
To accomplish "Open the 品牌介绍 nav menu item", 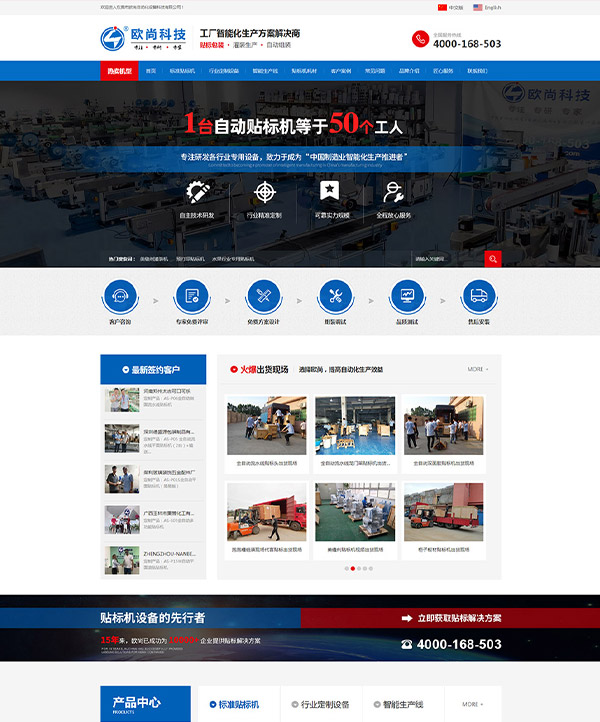I will tap(409, 71).
